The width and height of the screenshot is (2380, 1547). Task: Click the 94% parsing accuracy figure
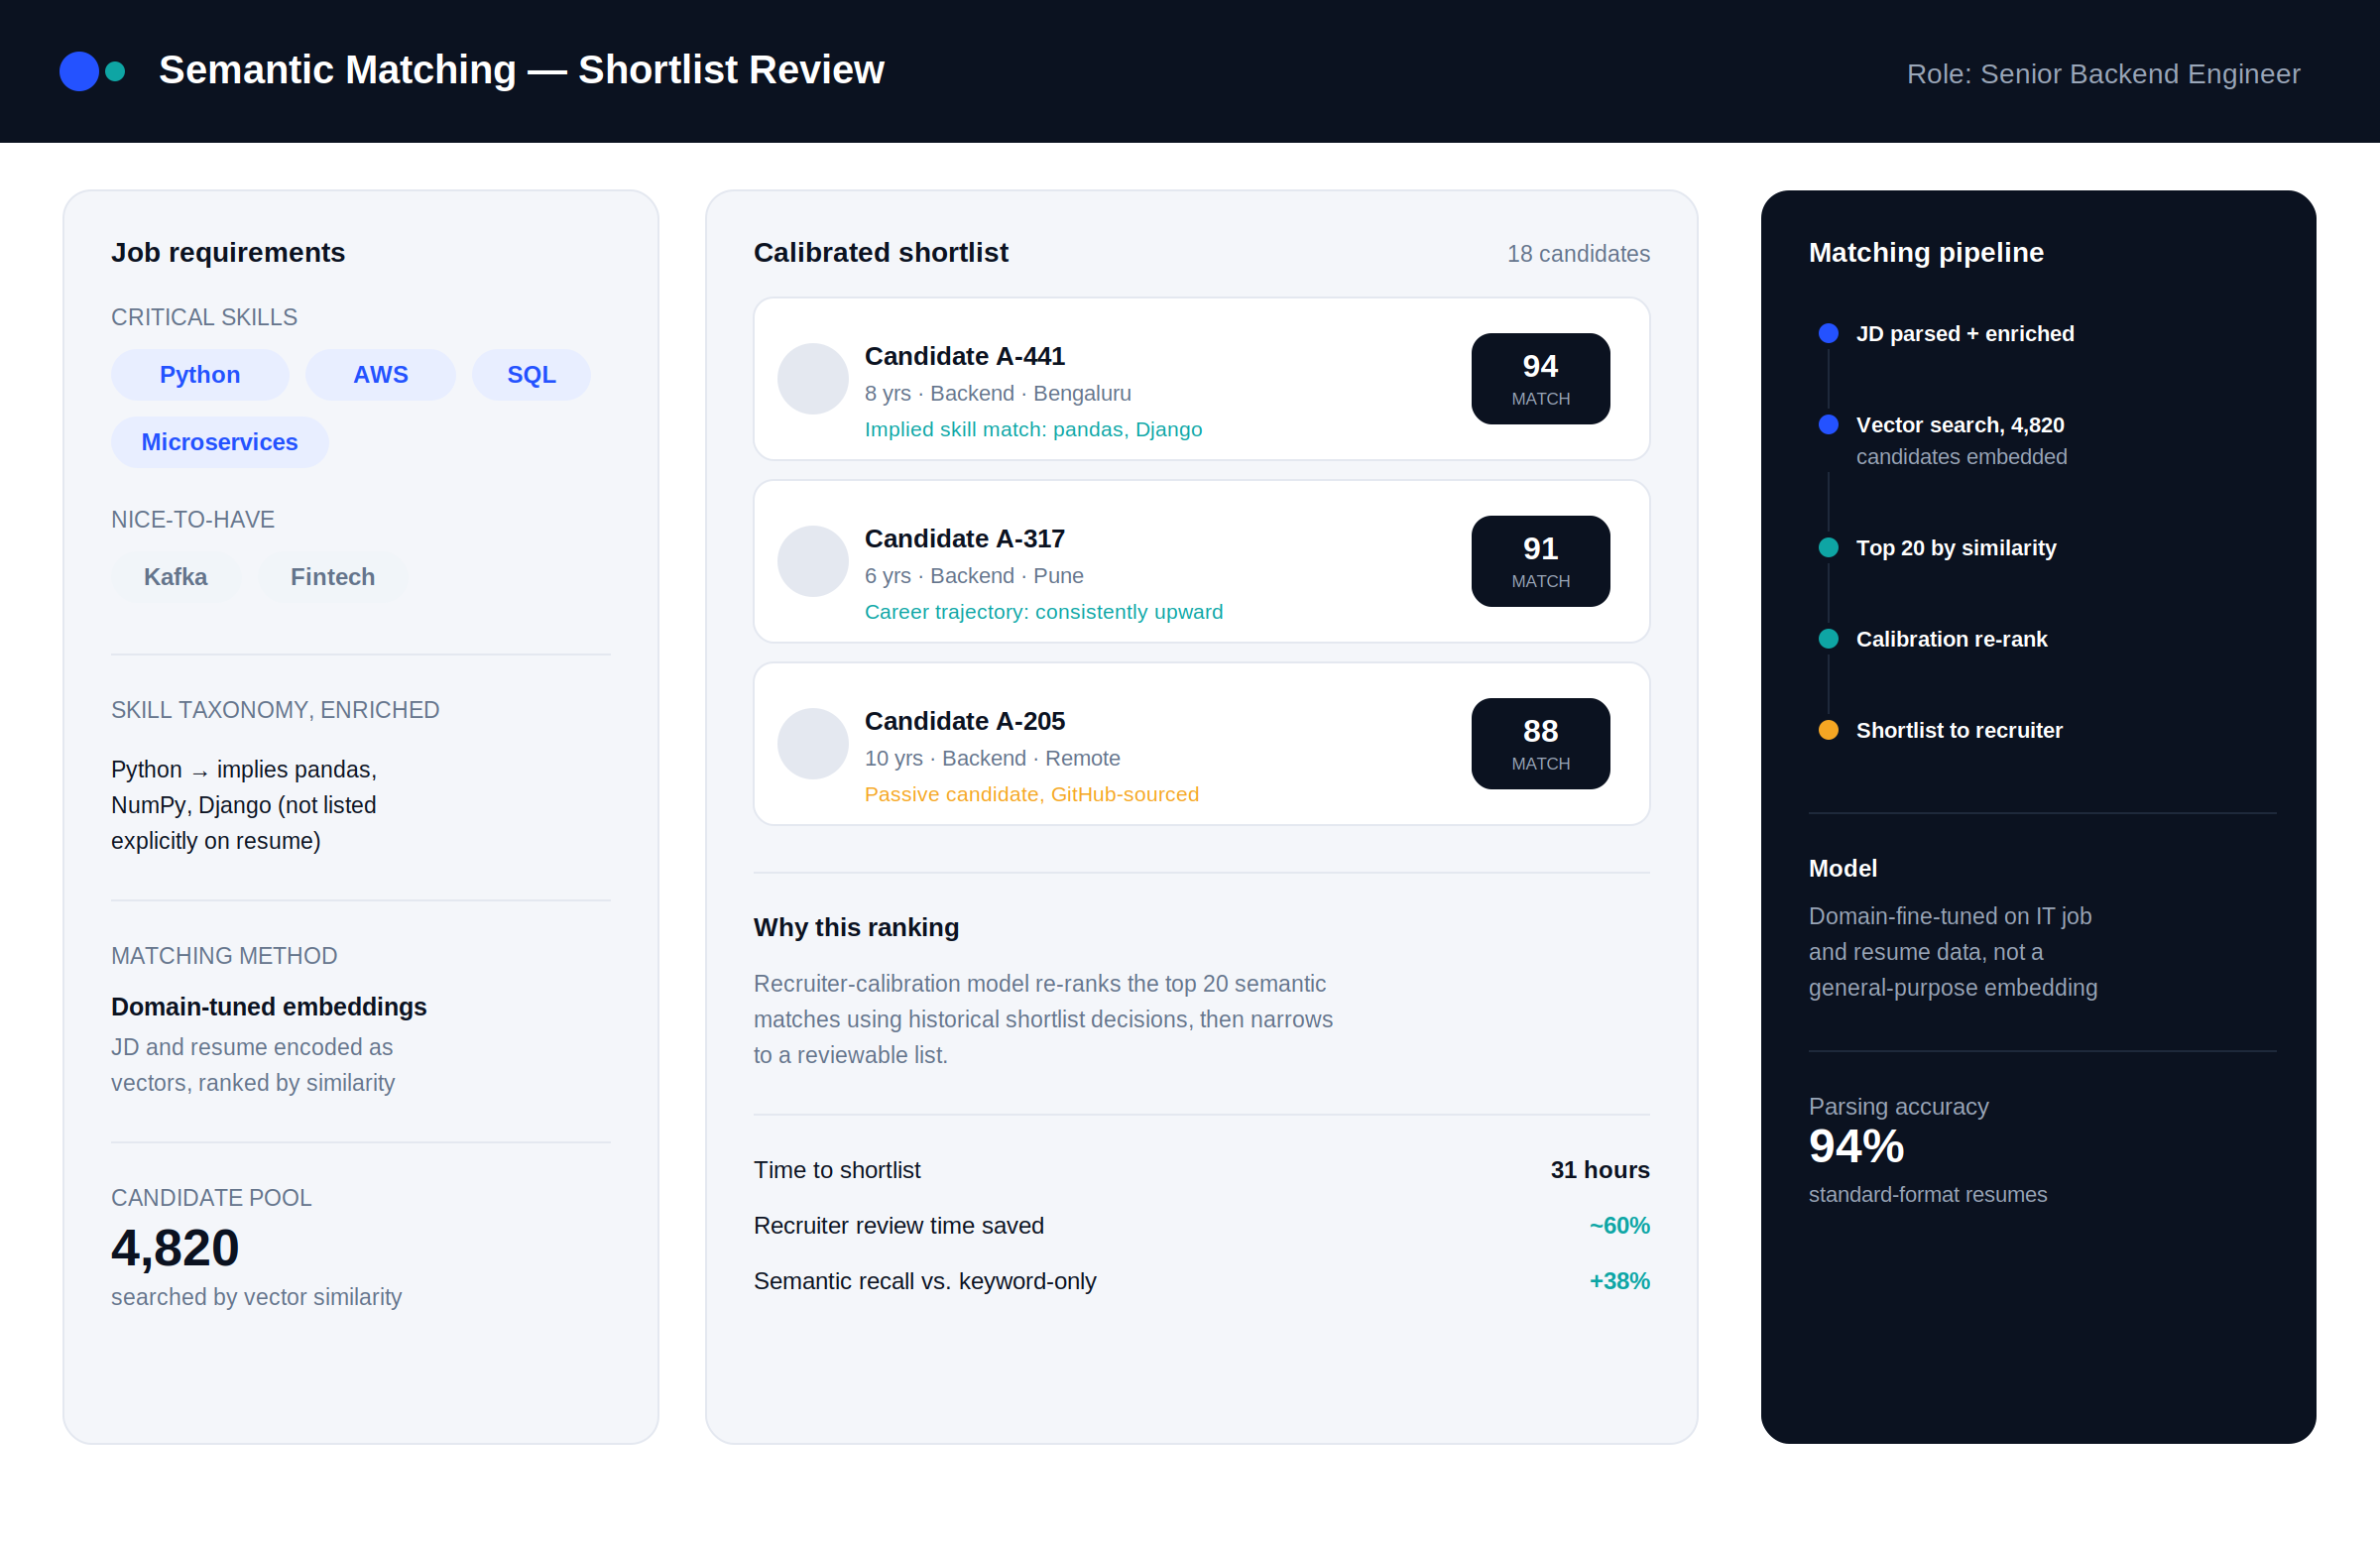tap(1856, 1147)
